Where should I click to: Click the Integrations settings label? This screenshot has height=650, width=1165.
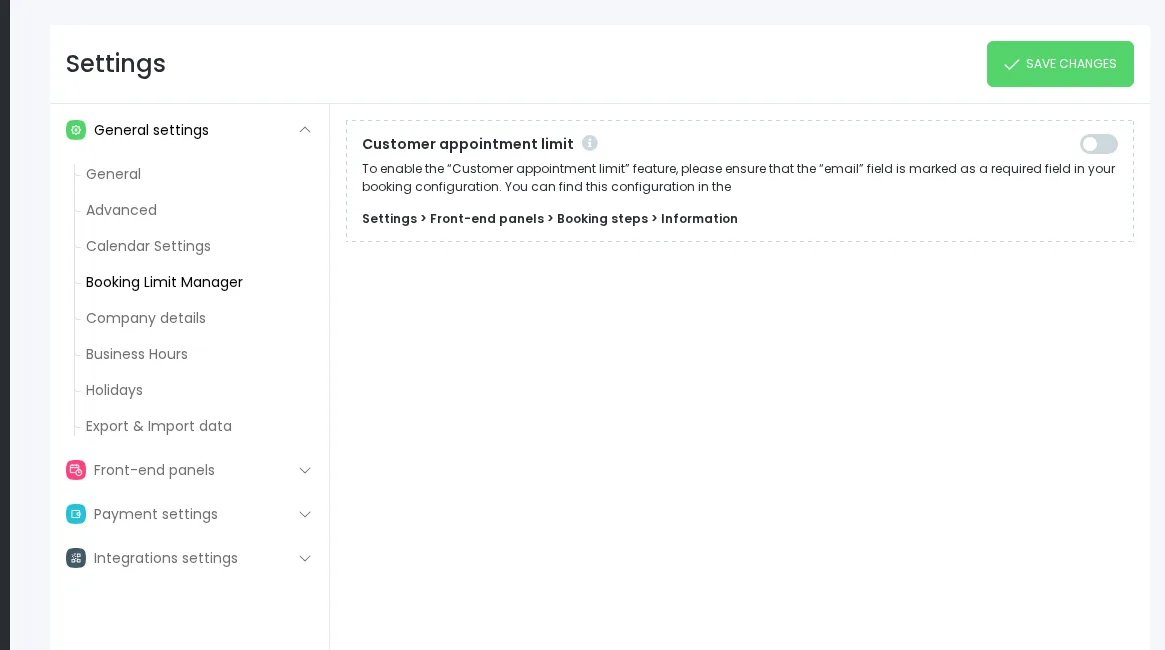point(166,558)
